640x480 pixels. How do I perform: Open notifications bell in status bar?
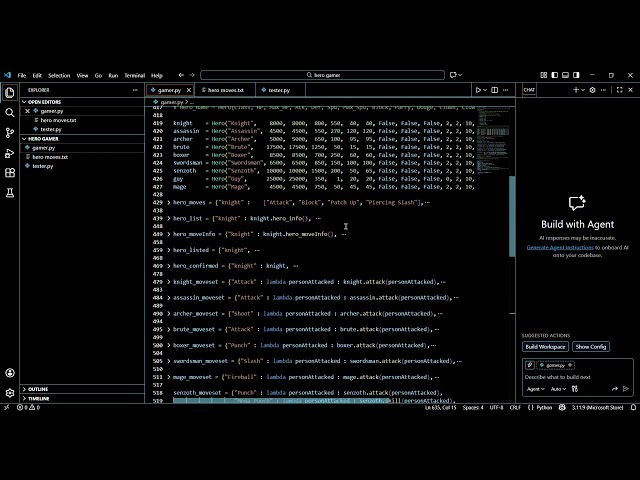coord(633,407)
